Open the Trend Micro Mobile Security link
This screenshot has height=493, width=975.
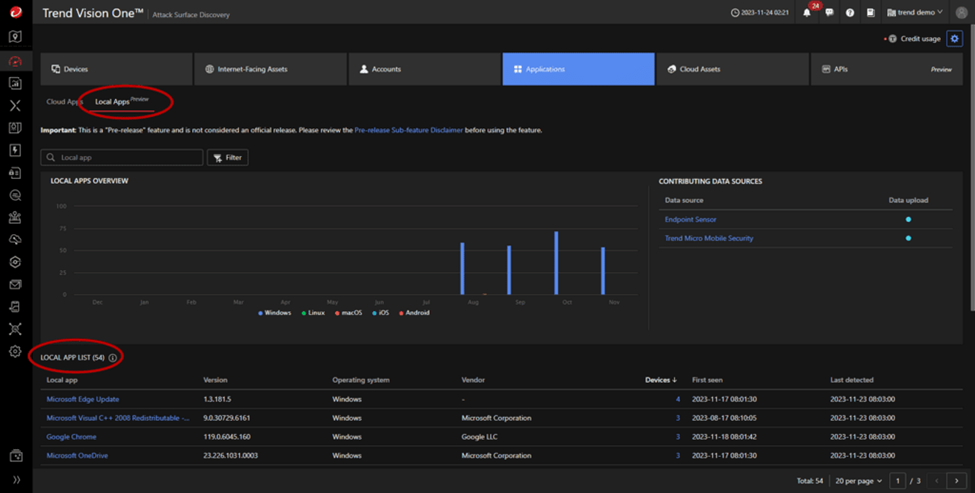[709, 238]
